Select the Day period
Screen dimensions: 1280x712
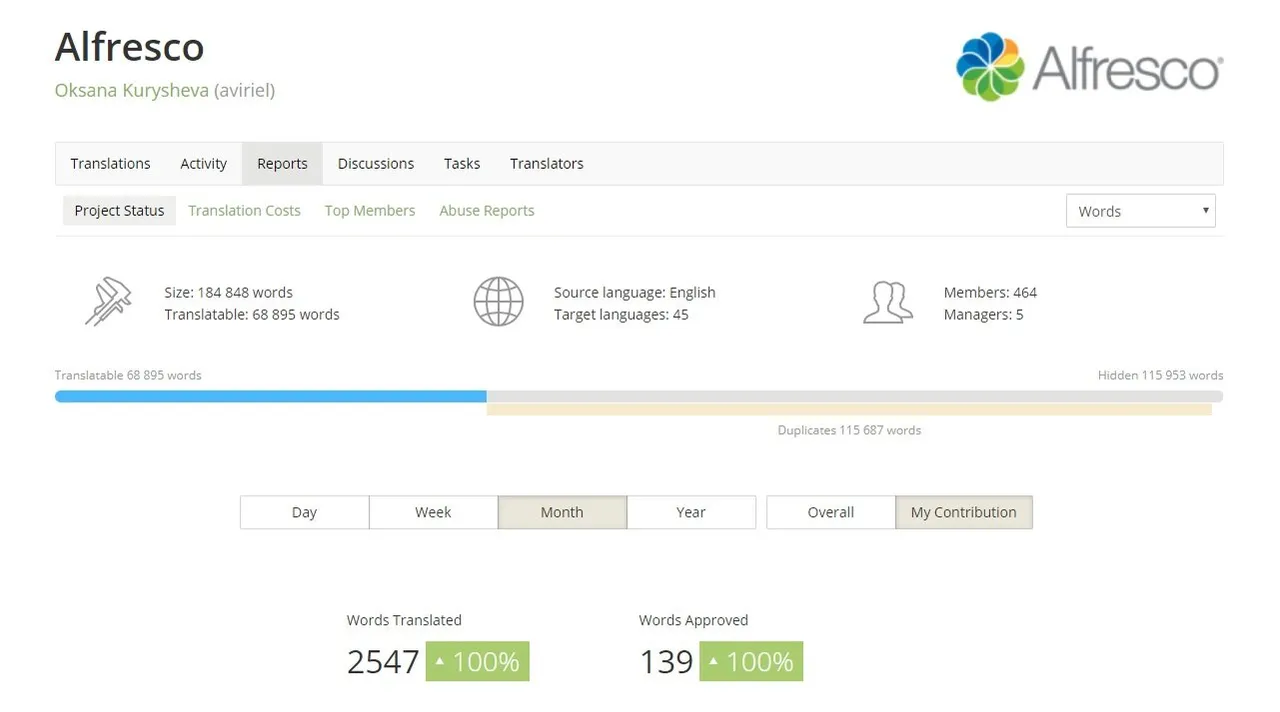304,512
